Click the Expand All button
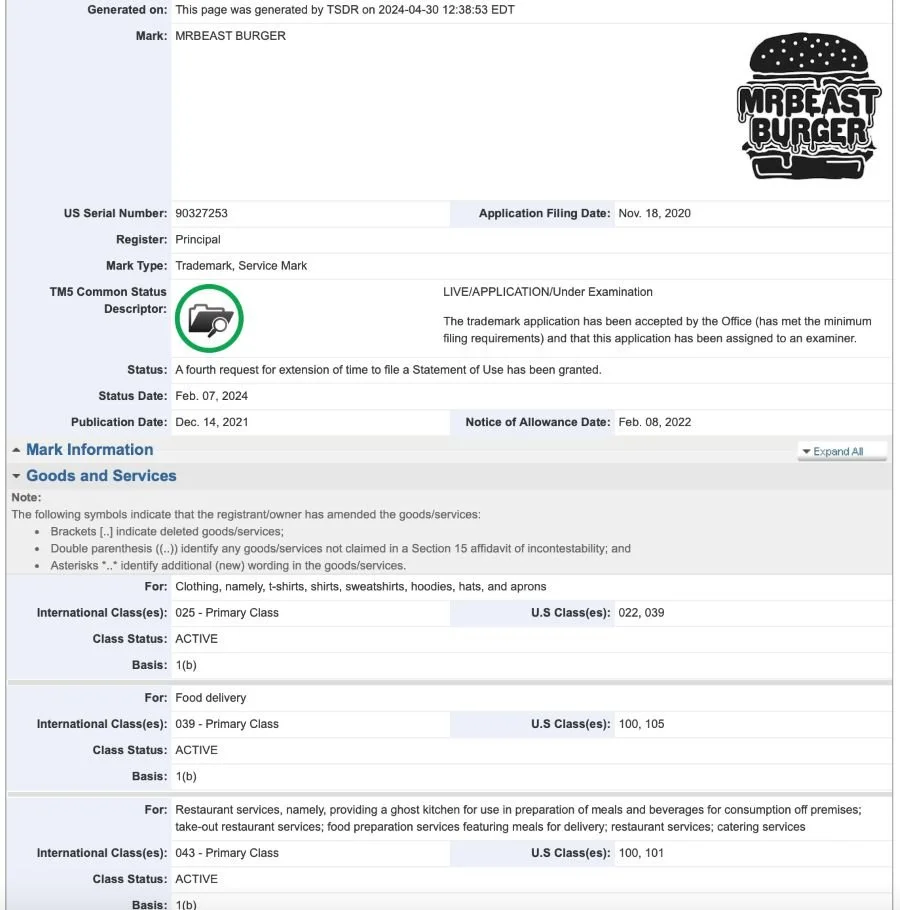The width and height of the screenshot is (900, 910). 842,452
